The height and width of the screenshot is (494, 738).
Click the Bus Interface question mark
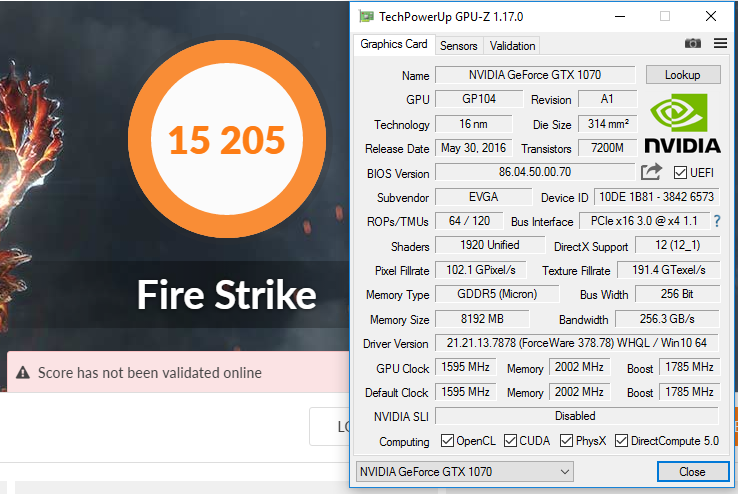[x=717, y=221]
